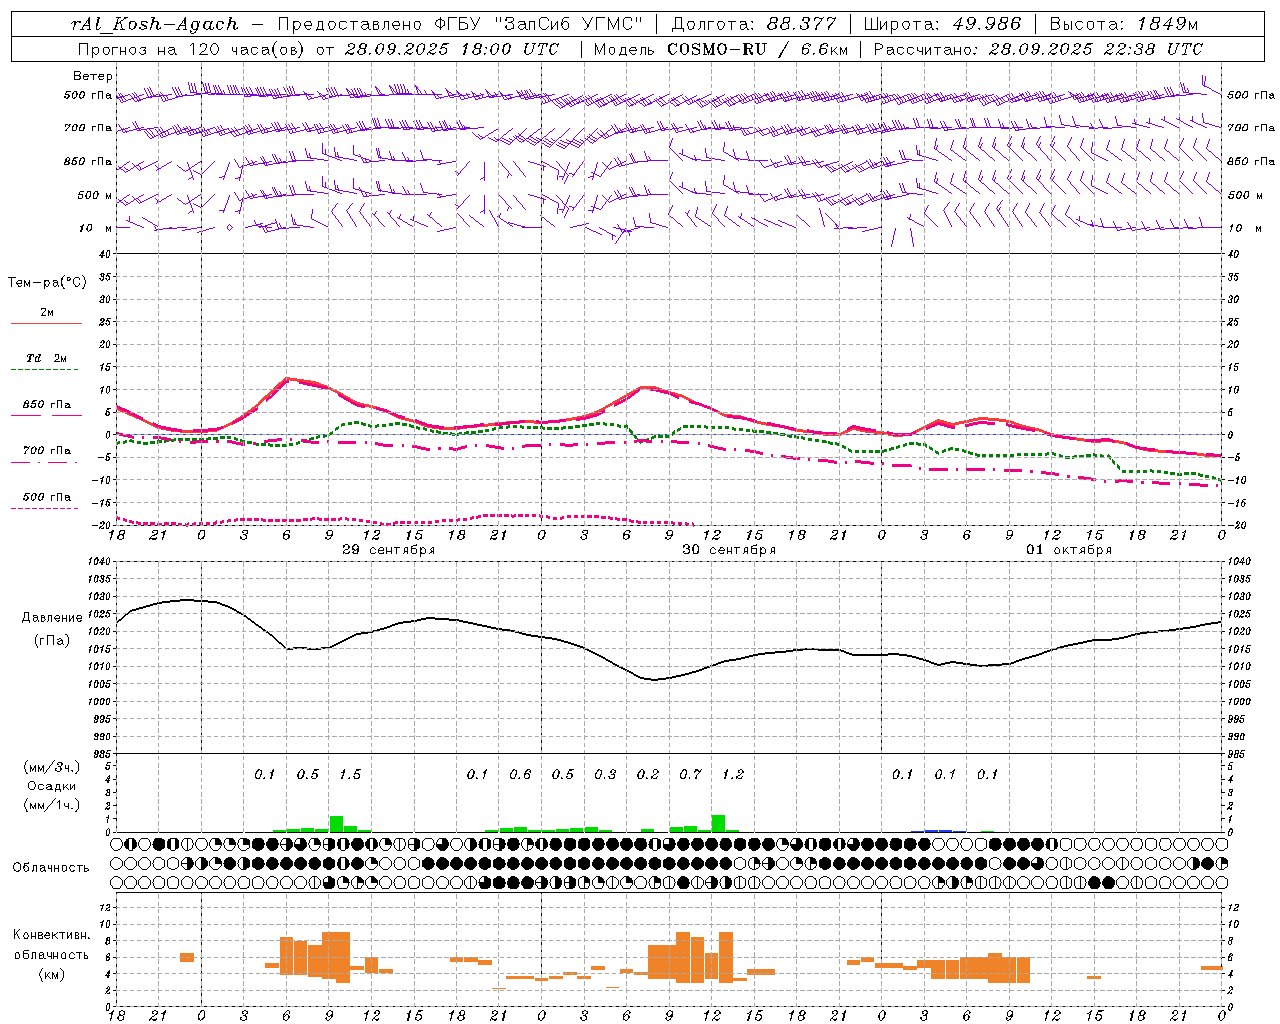Click the Ветер panel label
The image size is (1280, 1024).
[93, 76]
